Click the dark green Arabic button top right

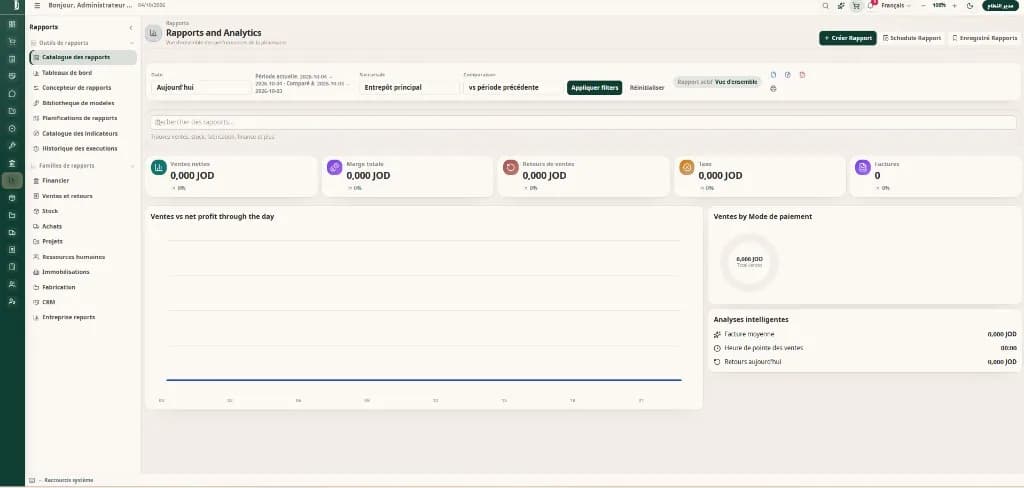(x=1000, y=5)
